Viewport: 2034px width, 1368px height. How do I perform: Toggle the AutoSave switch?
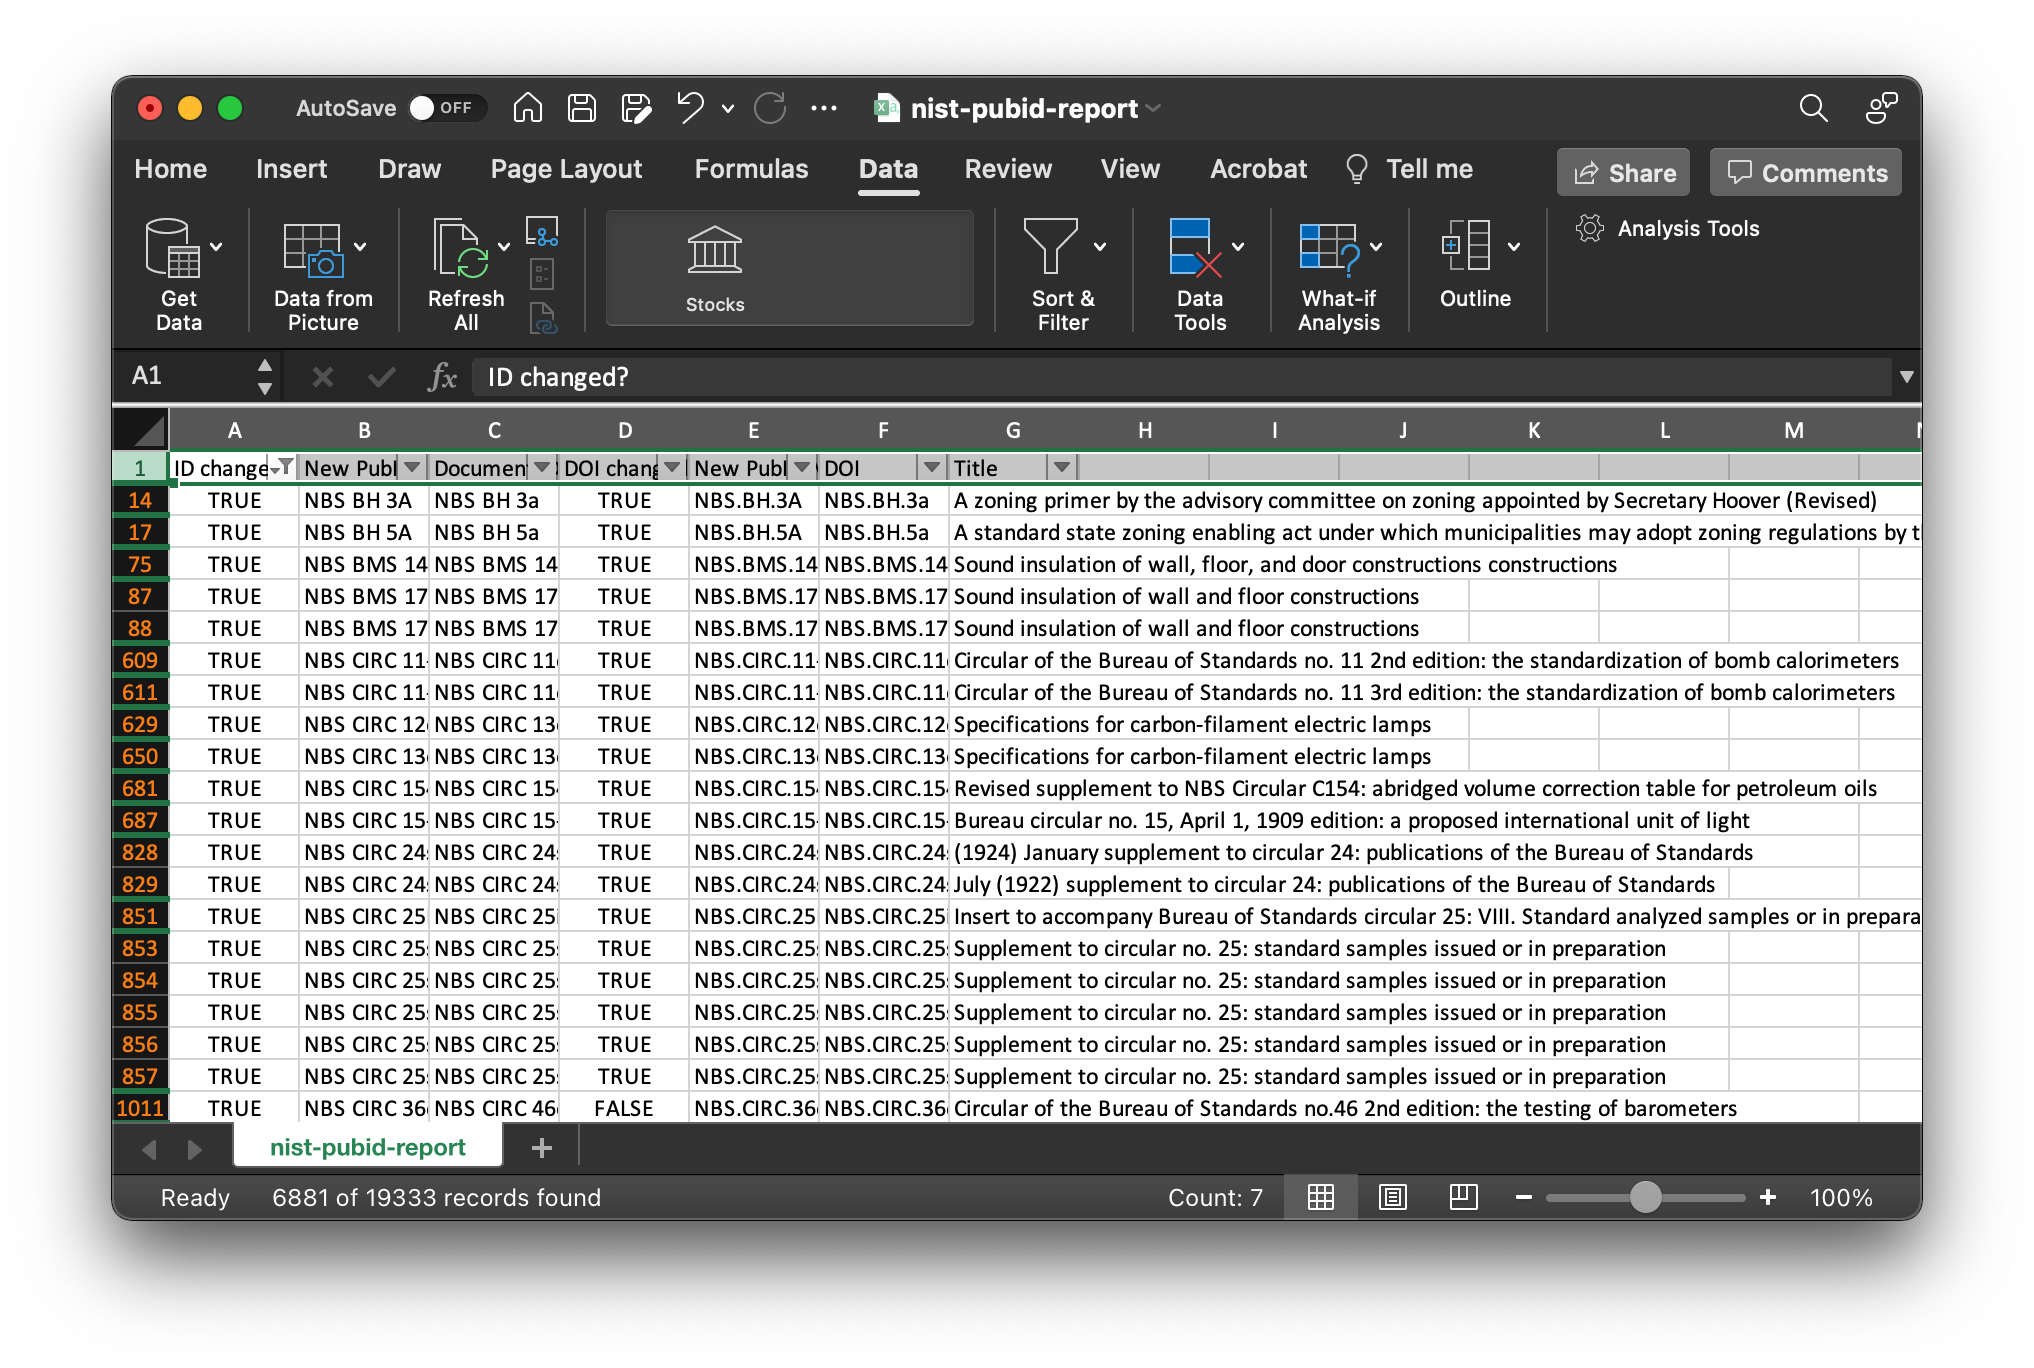(446, 108)
